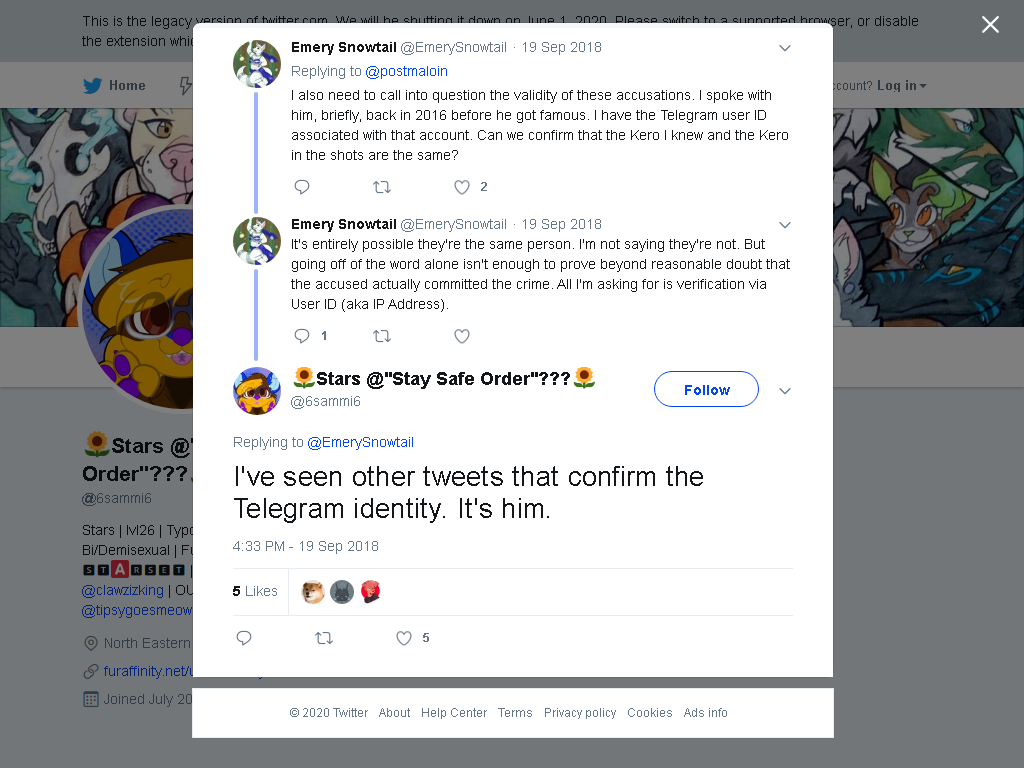The width and height of the screenshot is (1024, 768).
Task: Open Stars profile avatar in main tweet
Action: click(x=257, y=391)
